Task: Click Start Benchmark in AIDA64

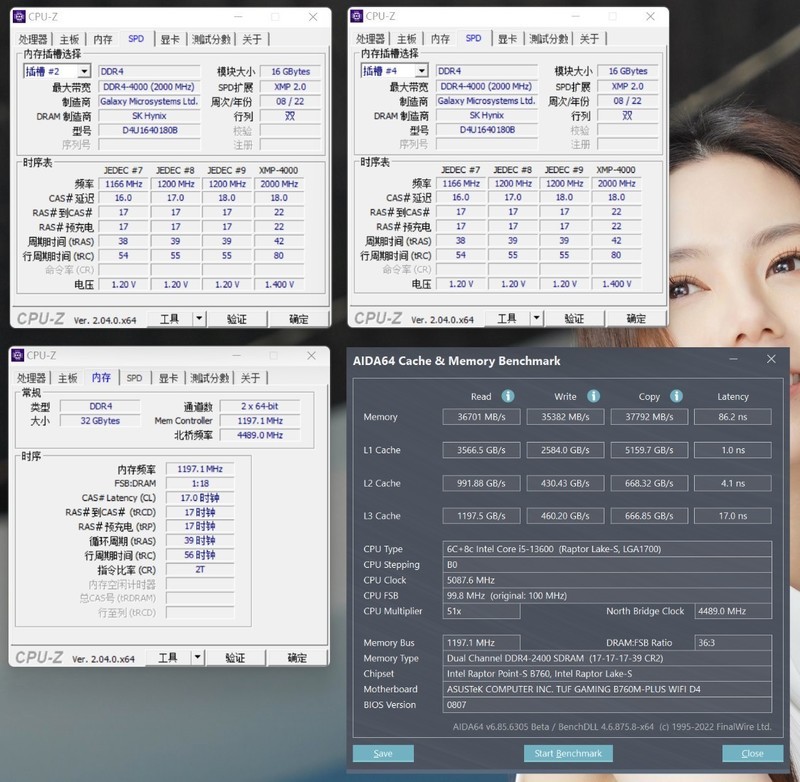Action: (568, 753)
